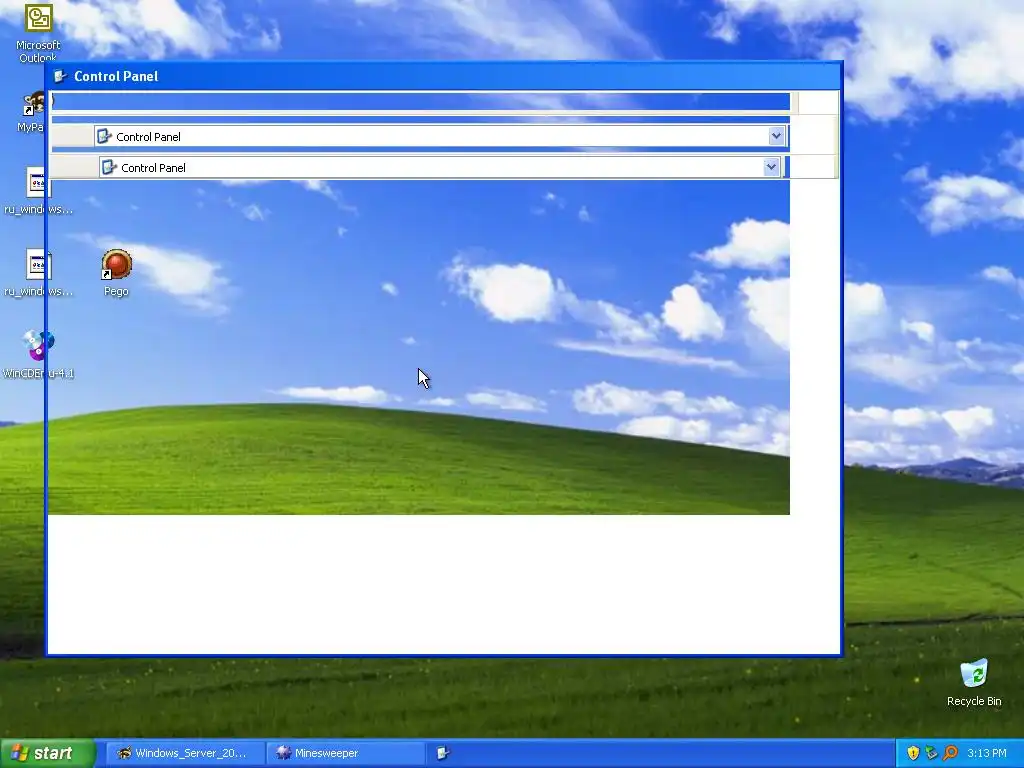This screenshot has height=768, width=1024.
Task: Expand the lower Control Panel address dropdown arrow
Action: 771,167
